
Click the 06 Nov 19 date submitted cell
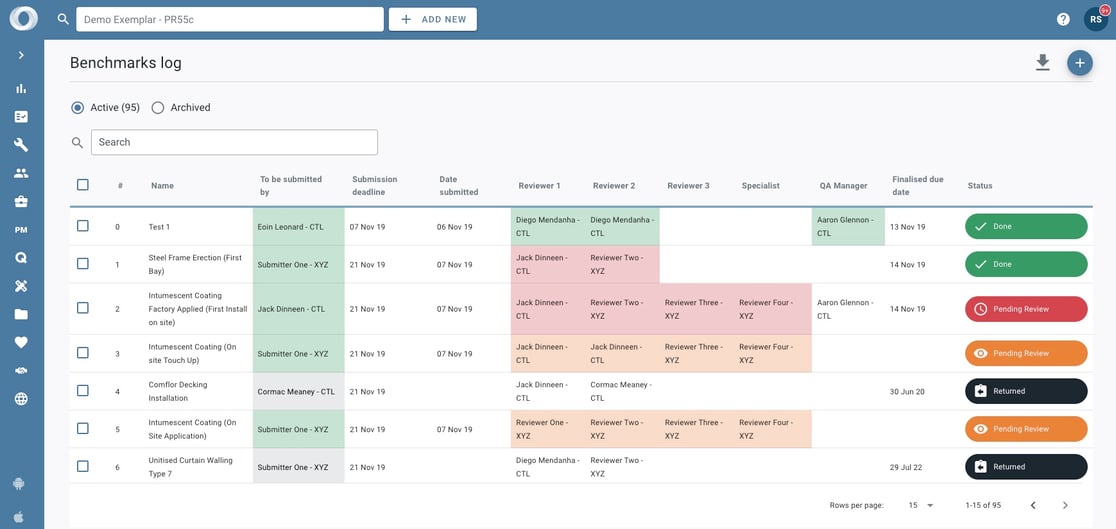coord(455,227)
